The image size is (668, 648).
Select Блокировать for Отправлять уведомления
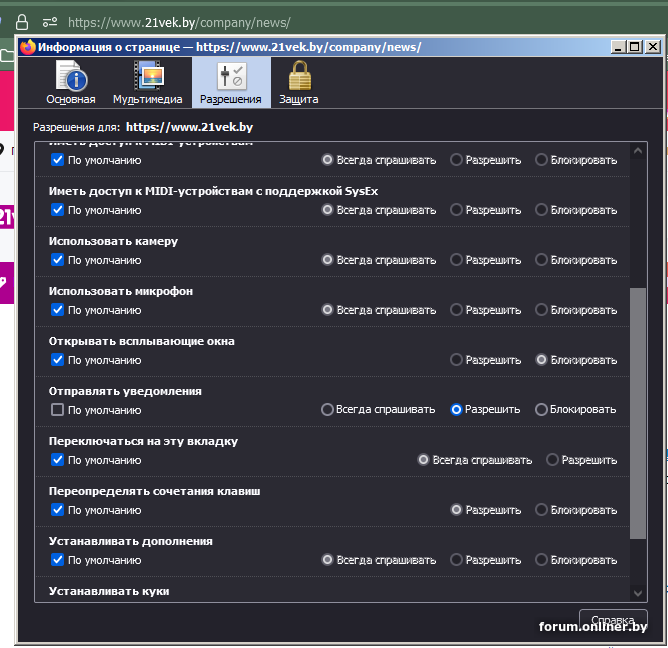coord(541,409)
